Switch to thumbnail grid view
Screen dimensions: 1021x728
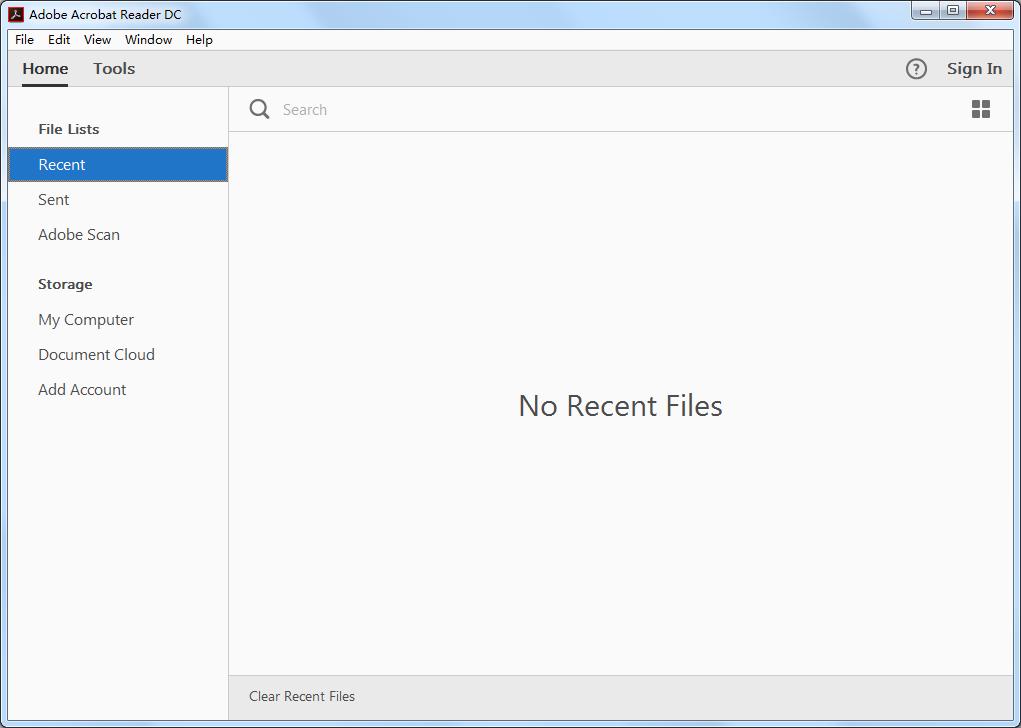click(x=981, y=109)
